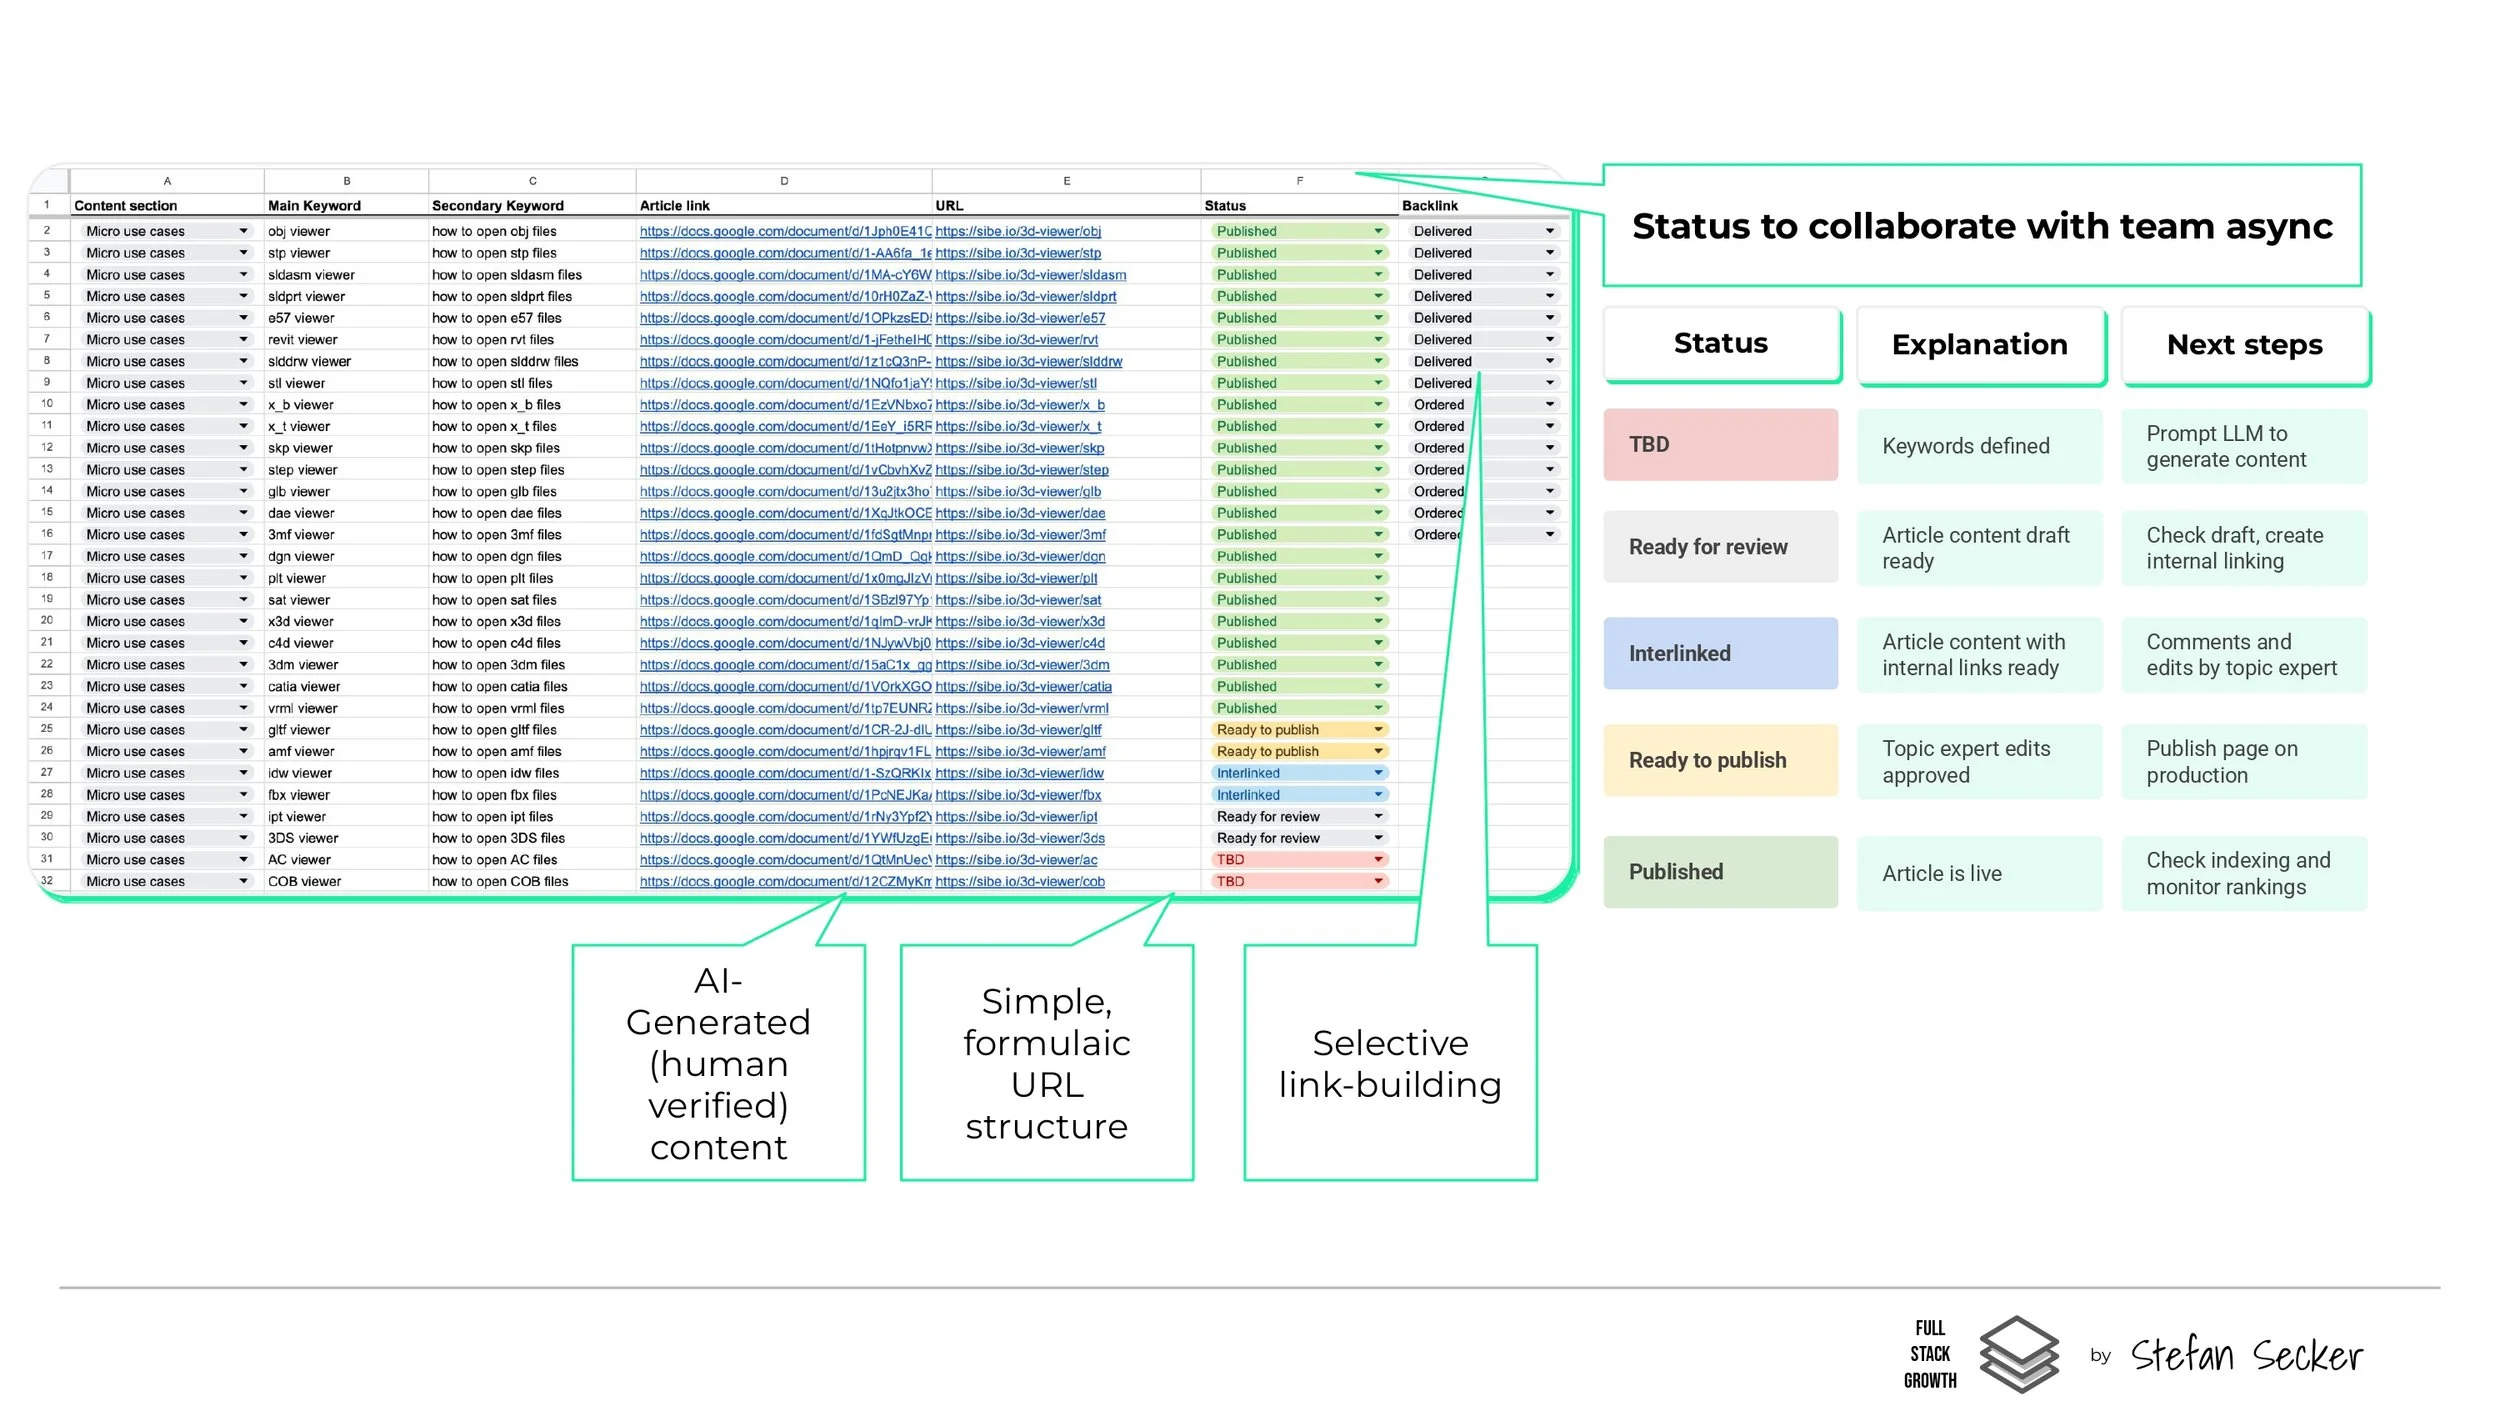The height and width of the screenshot is (1407, 2500).
Task: Open the sibe.io 3d-viewer/obj URL link
Action: coord(1017,231)
